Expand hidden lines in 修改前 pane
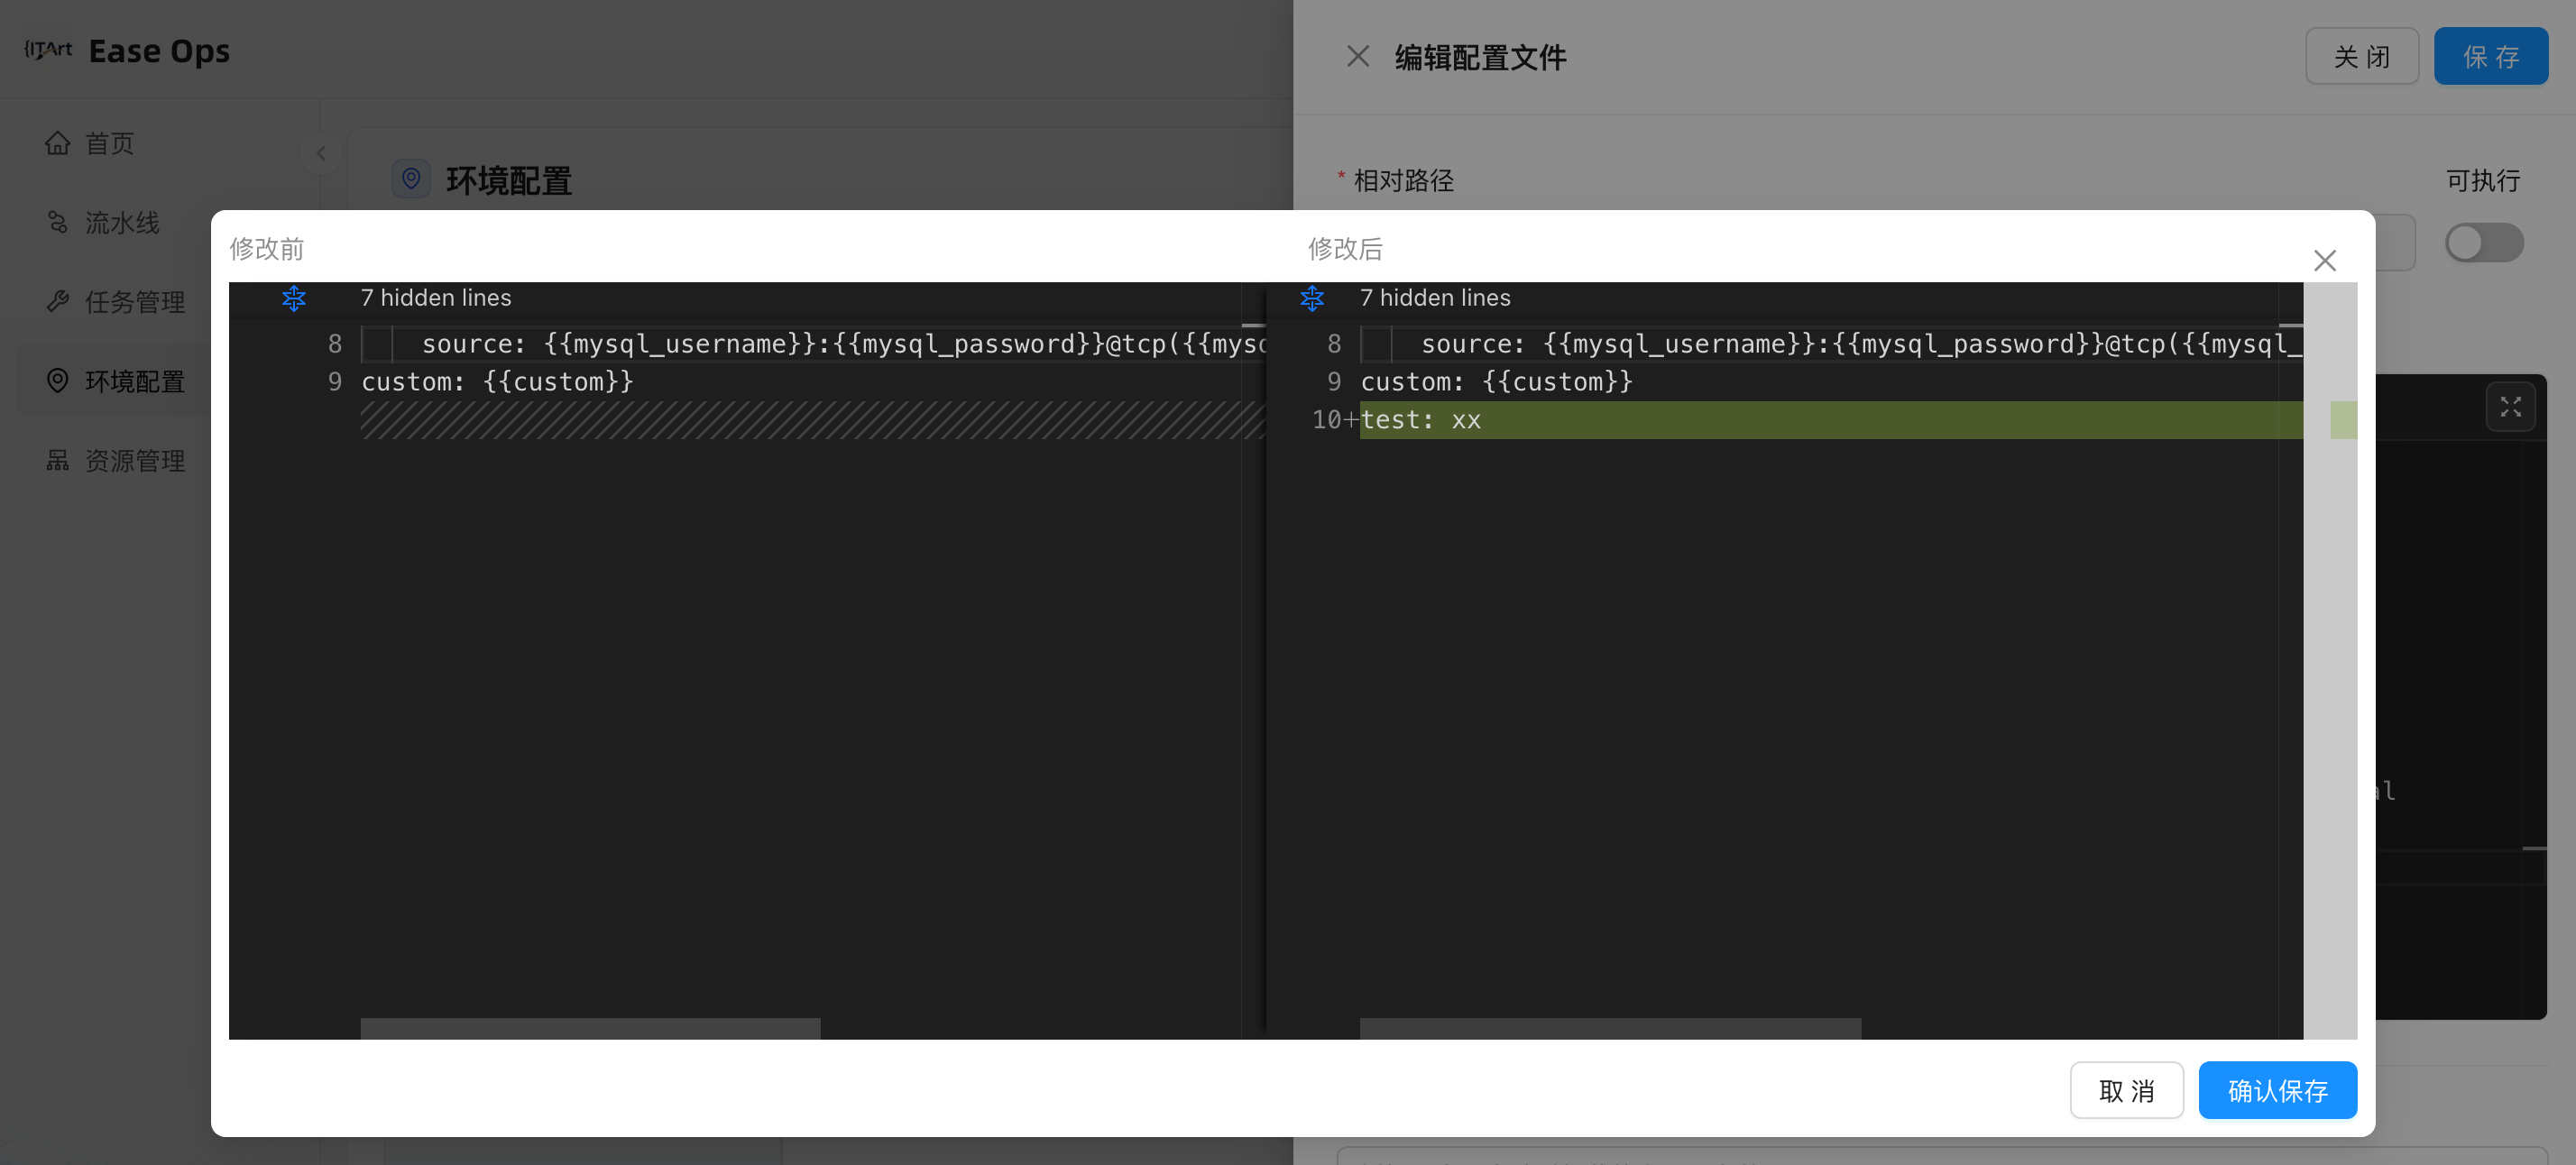Image resolution: width=2576 pixels, height=1165 pixels. [x=293, y=298]
